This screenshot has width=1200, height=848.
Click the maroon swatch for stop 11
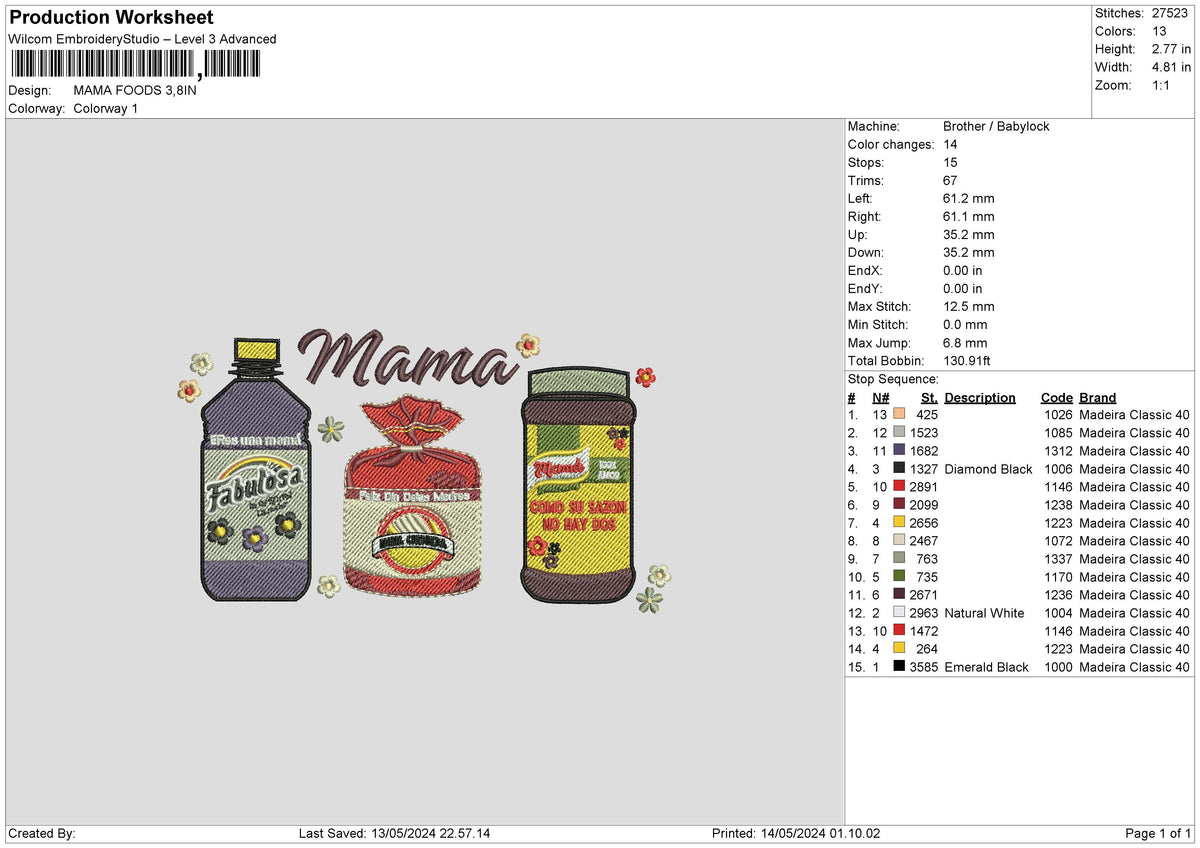[899, 594]
